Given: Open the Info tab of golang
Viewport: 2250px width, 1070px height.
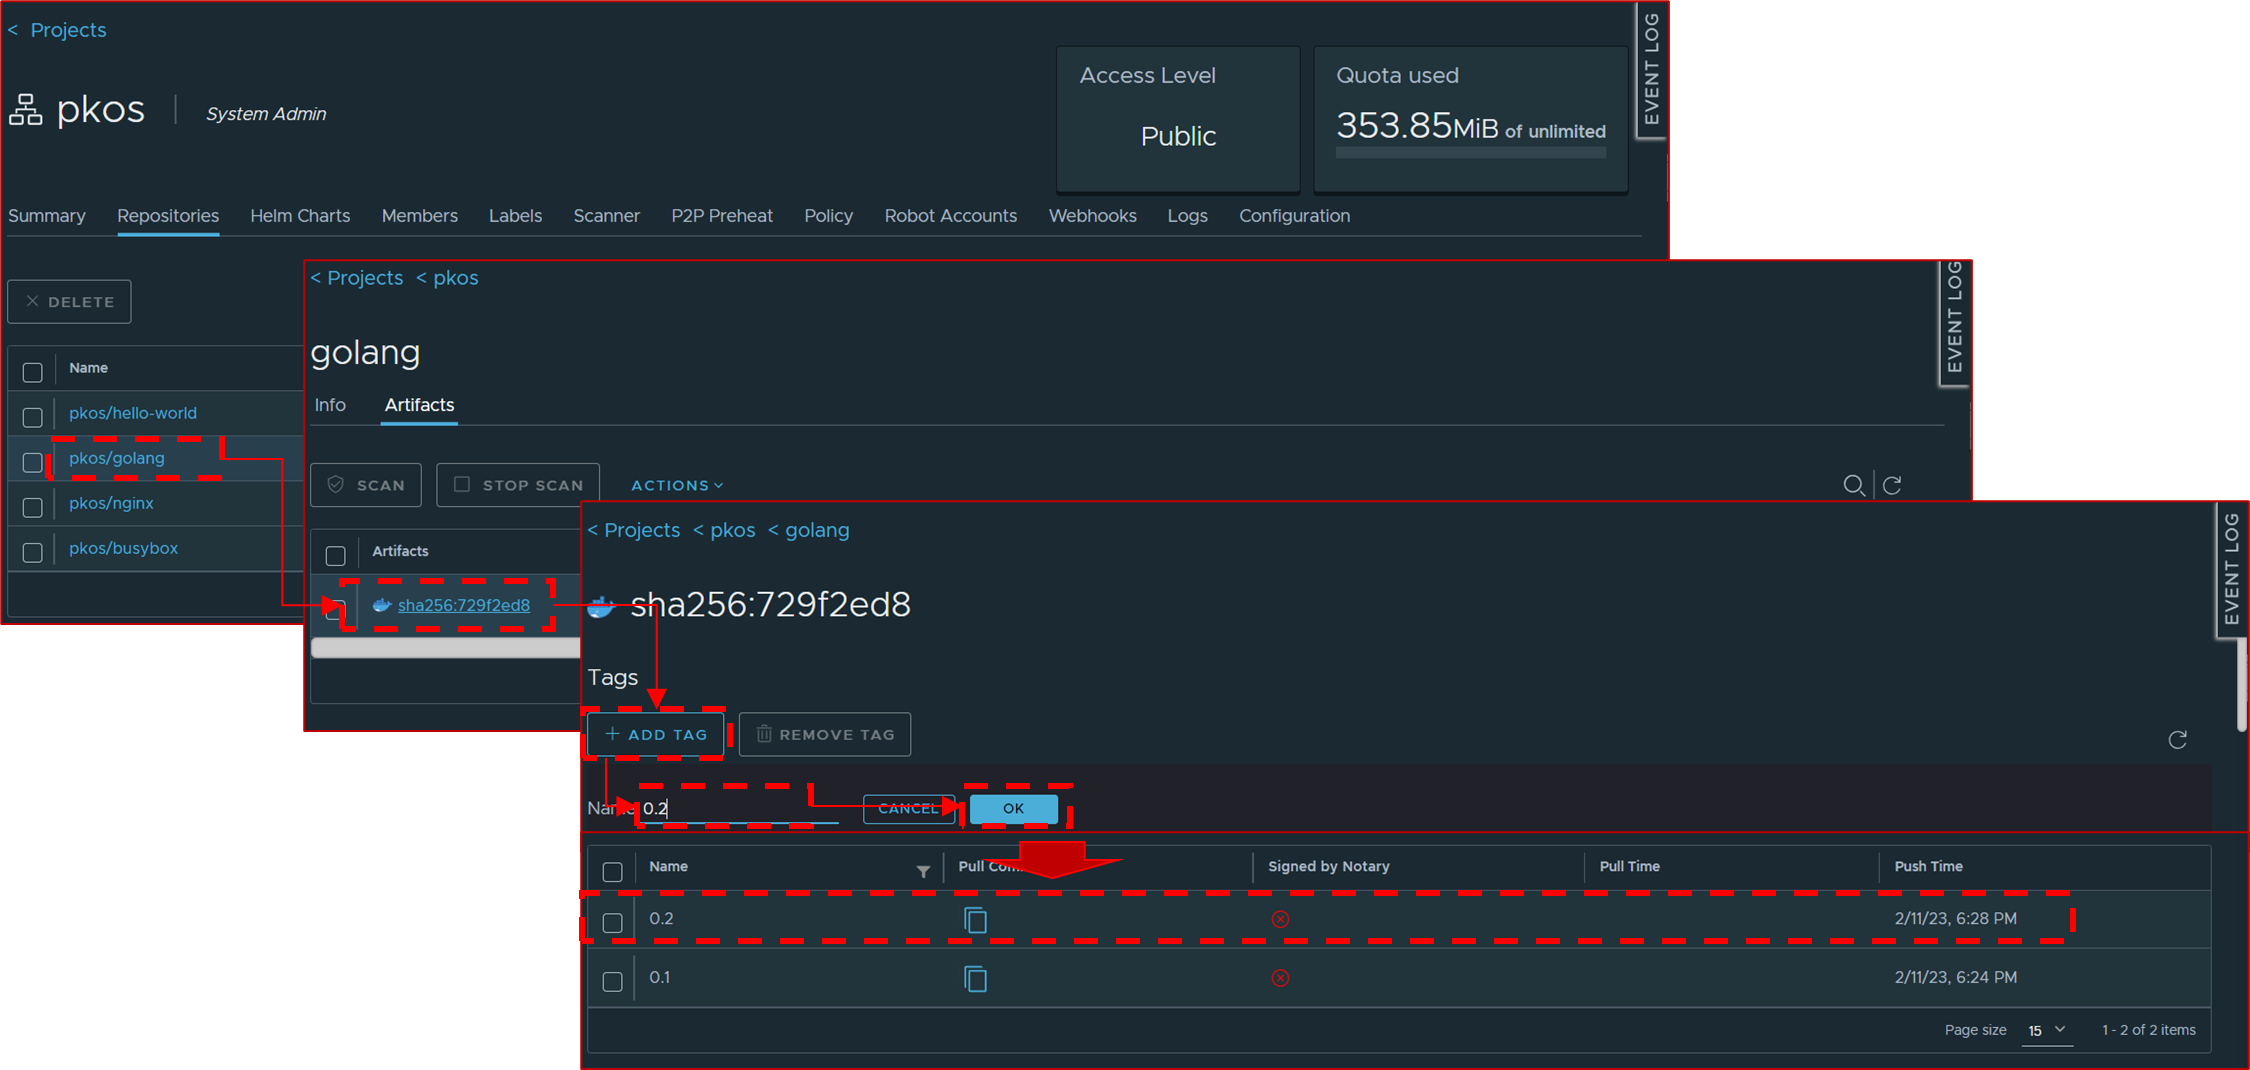Looking at the screenshot, I should click(x=330, y=405).
